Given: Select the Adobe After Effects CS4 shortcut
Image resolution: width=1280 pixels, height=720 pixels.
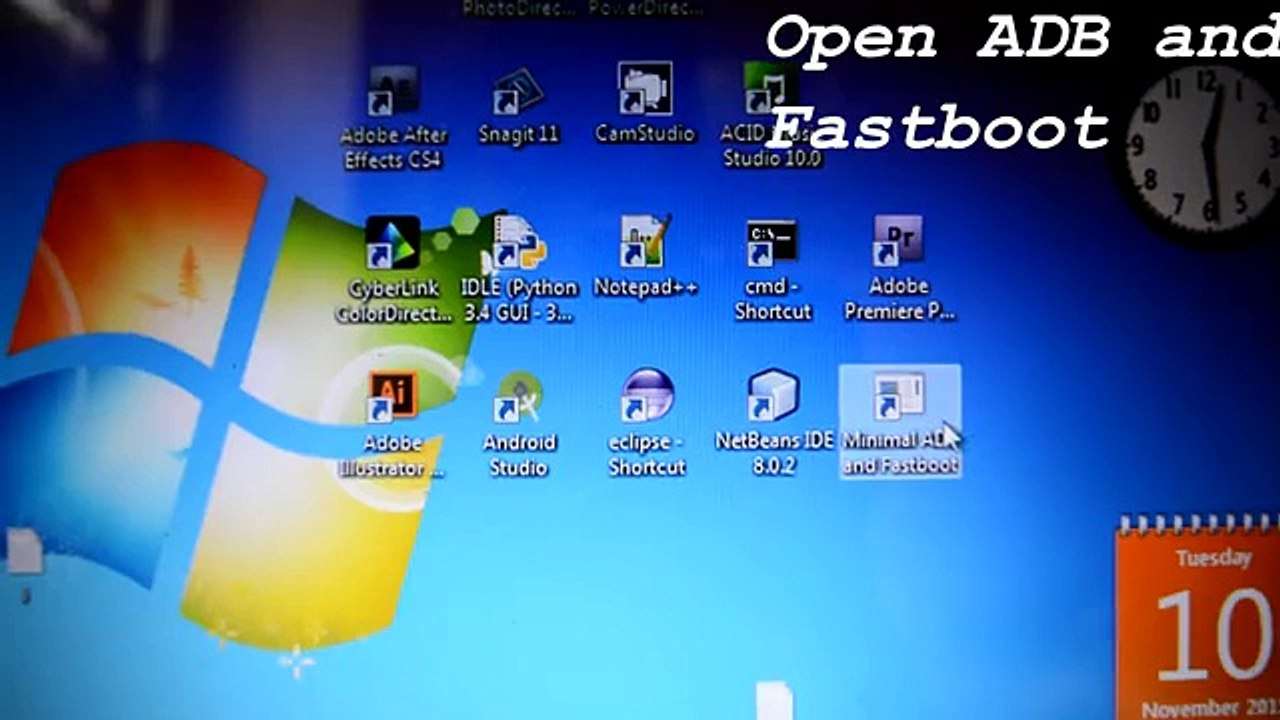Looking at the screenshot, I should (x=393, y=117).
